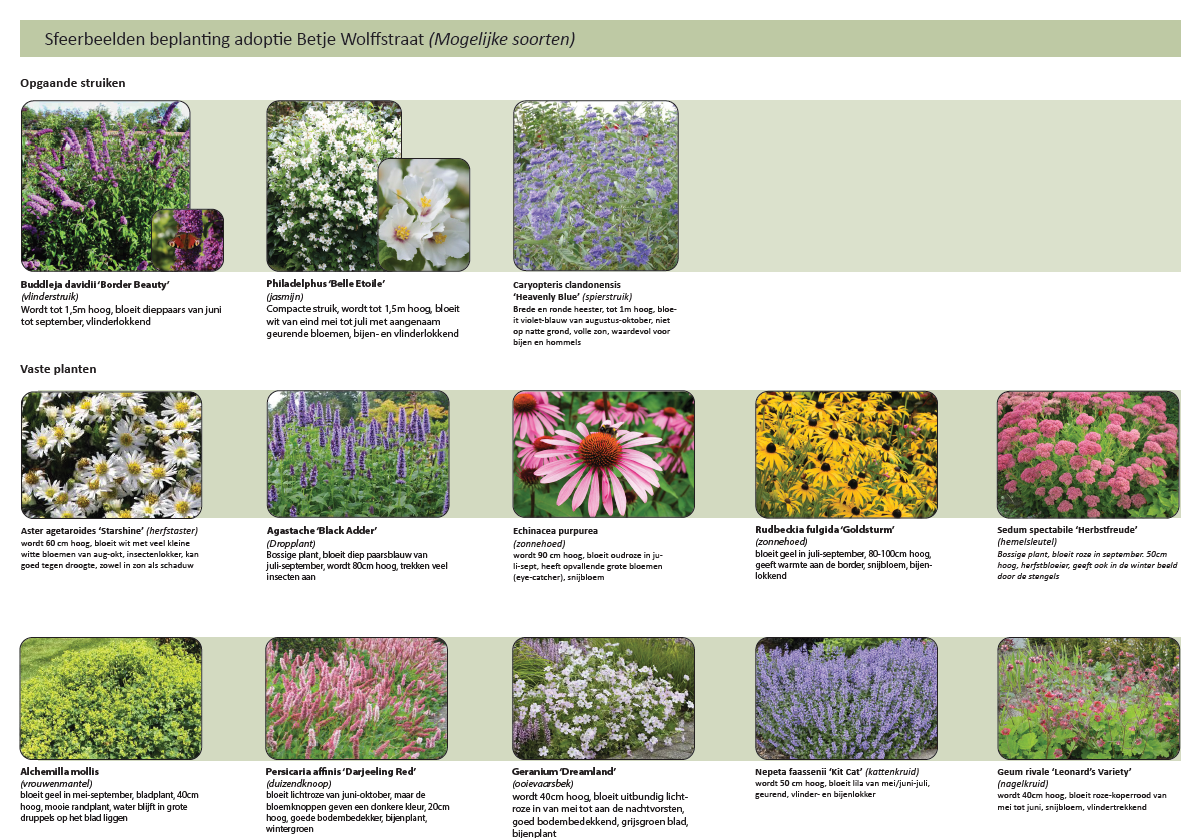The image size is (1198, 838).
Task: Click the Geum rivale 'Leonard's Variety' photo
Action: pos(1088,699)
